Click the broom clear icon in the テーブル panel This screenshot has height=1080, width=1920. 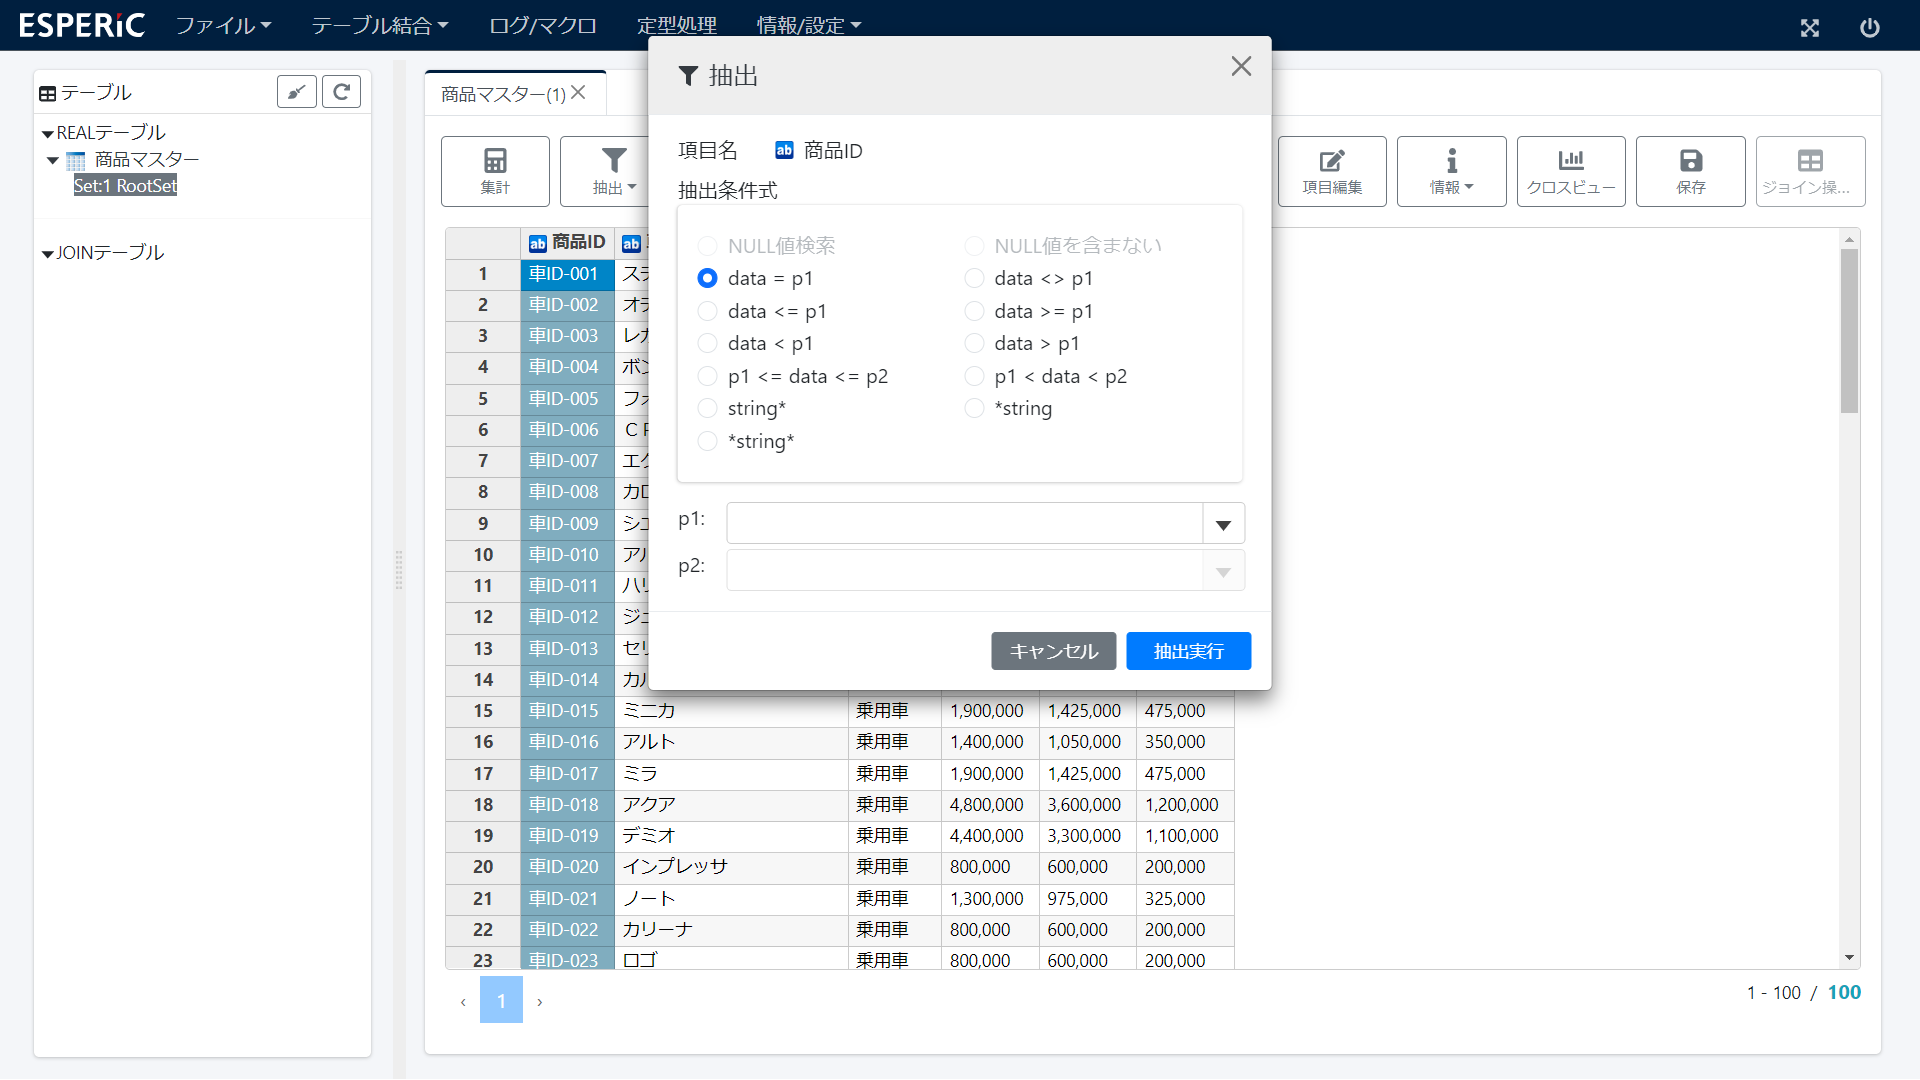(x=296, y=92)
